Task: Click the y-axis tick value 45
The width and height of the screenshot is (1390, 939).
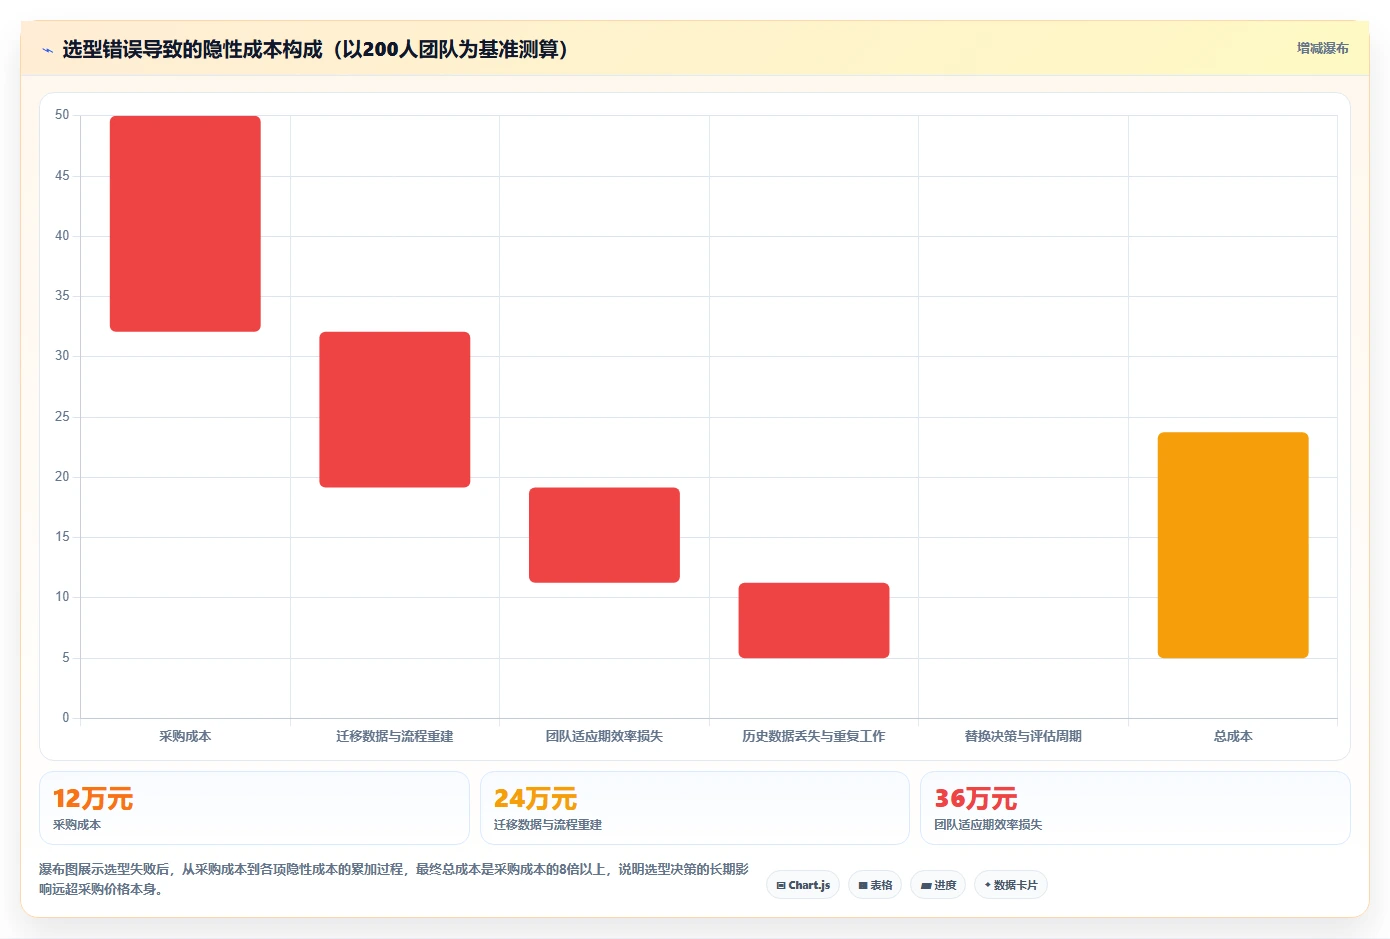Action: (62, 176)
